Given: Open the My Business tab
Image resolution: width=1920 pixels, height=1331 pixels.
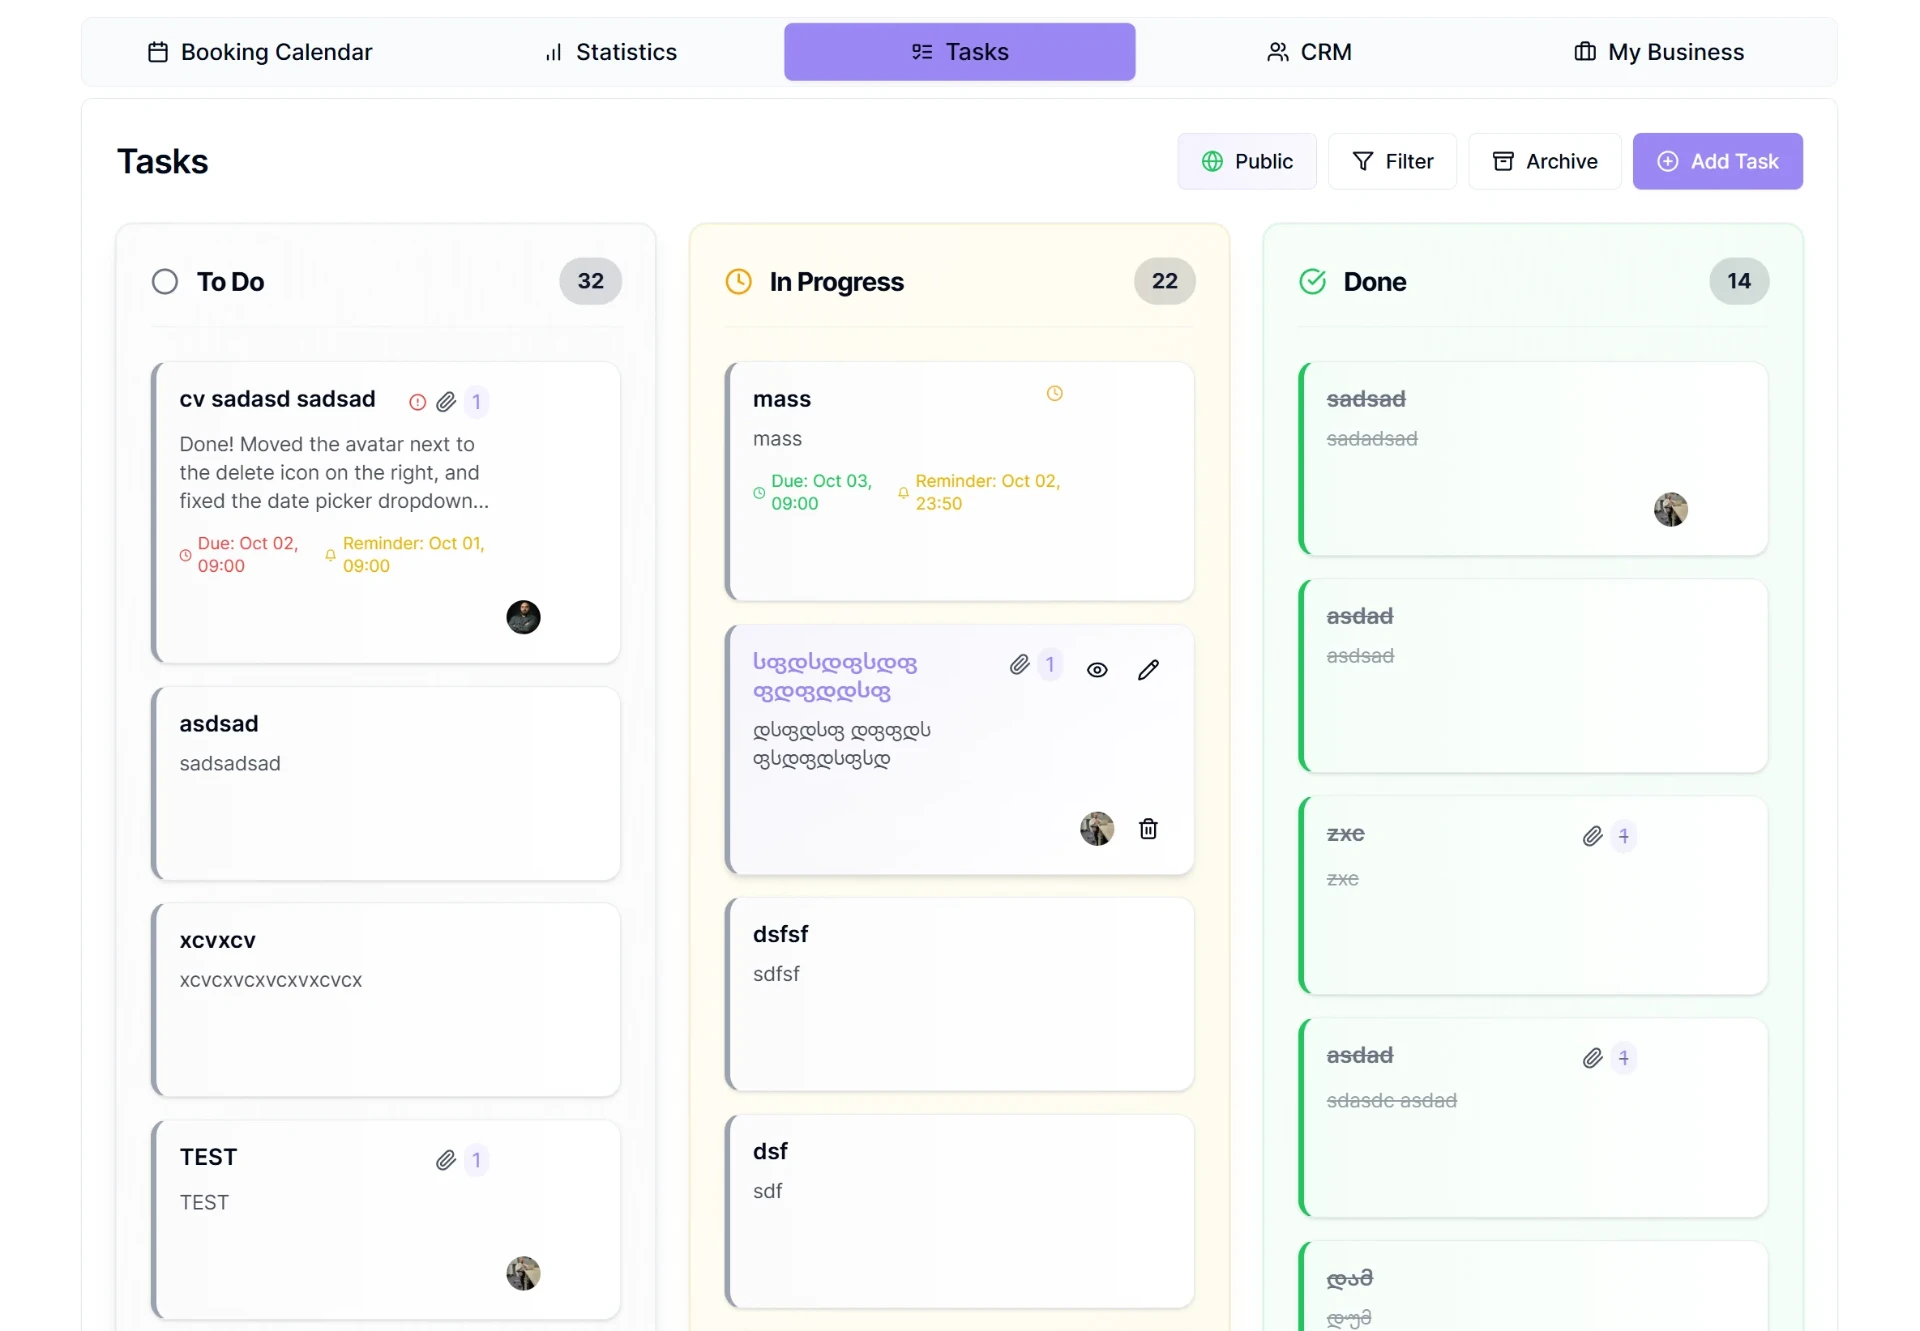Looking at the screenshot, I should 1658,52.
